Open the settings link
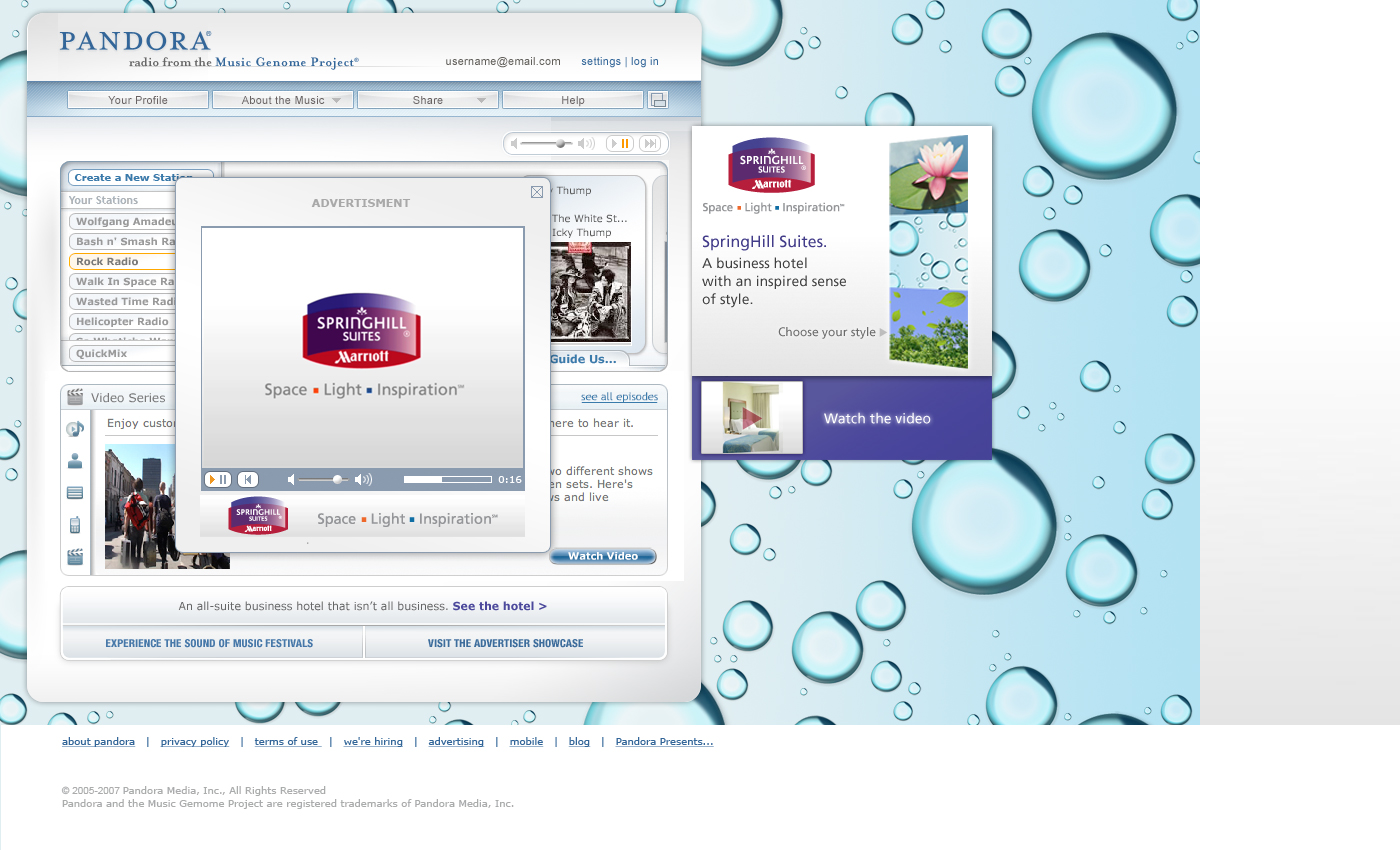Image resolution: width=1400 pixels, height=850 pixels. [601, 61]
